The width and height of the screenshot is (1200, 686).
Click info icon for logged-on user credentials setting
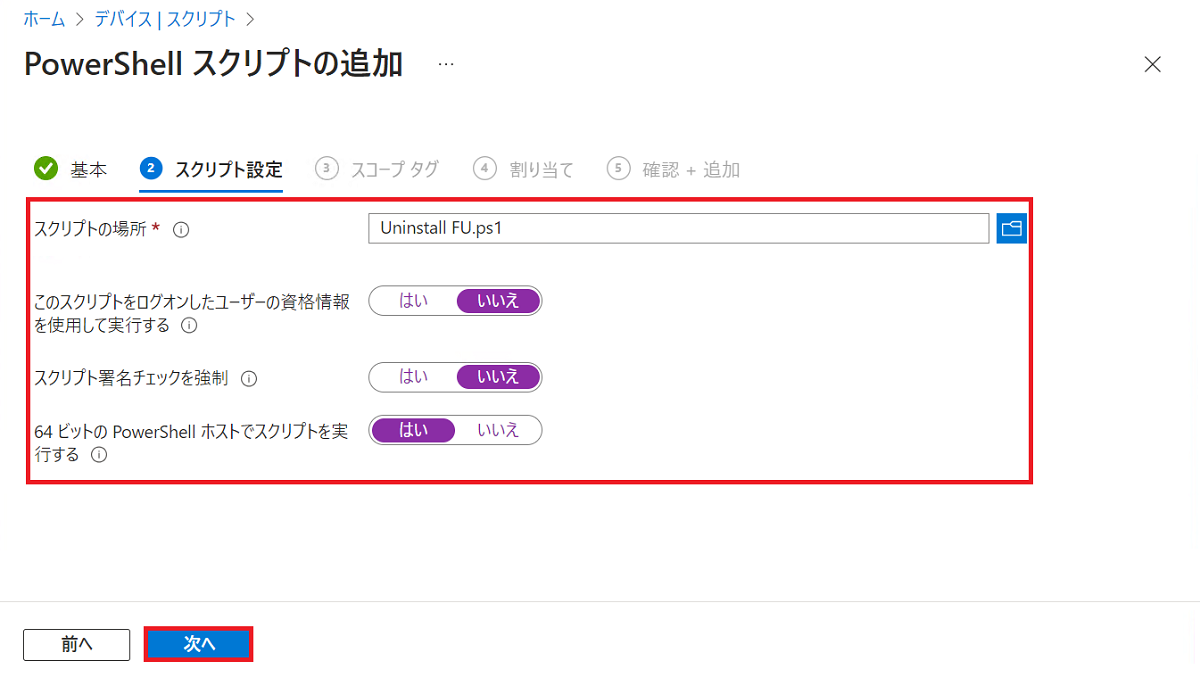point(188,326)
